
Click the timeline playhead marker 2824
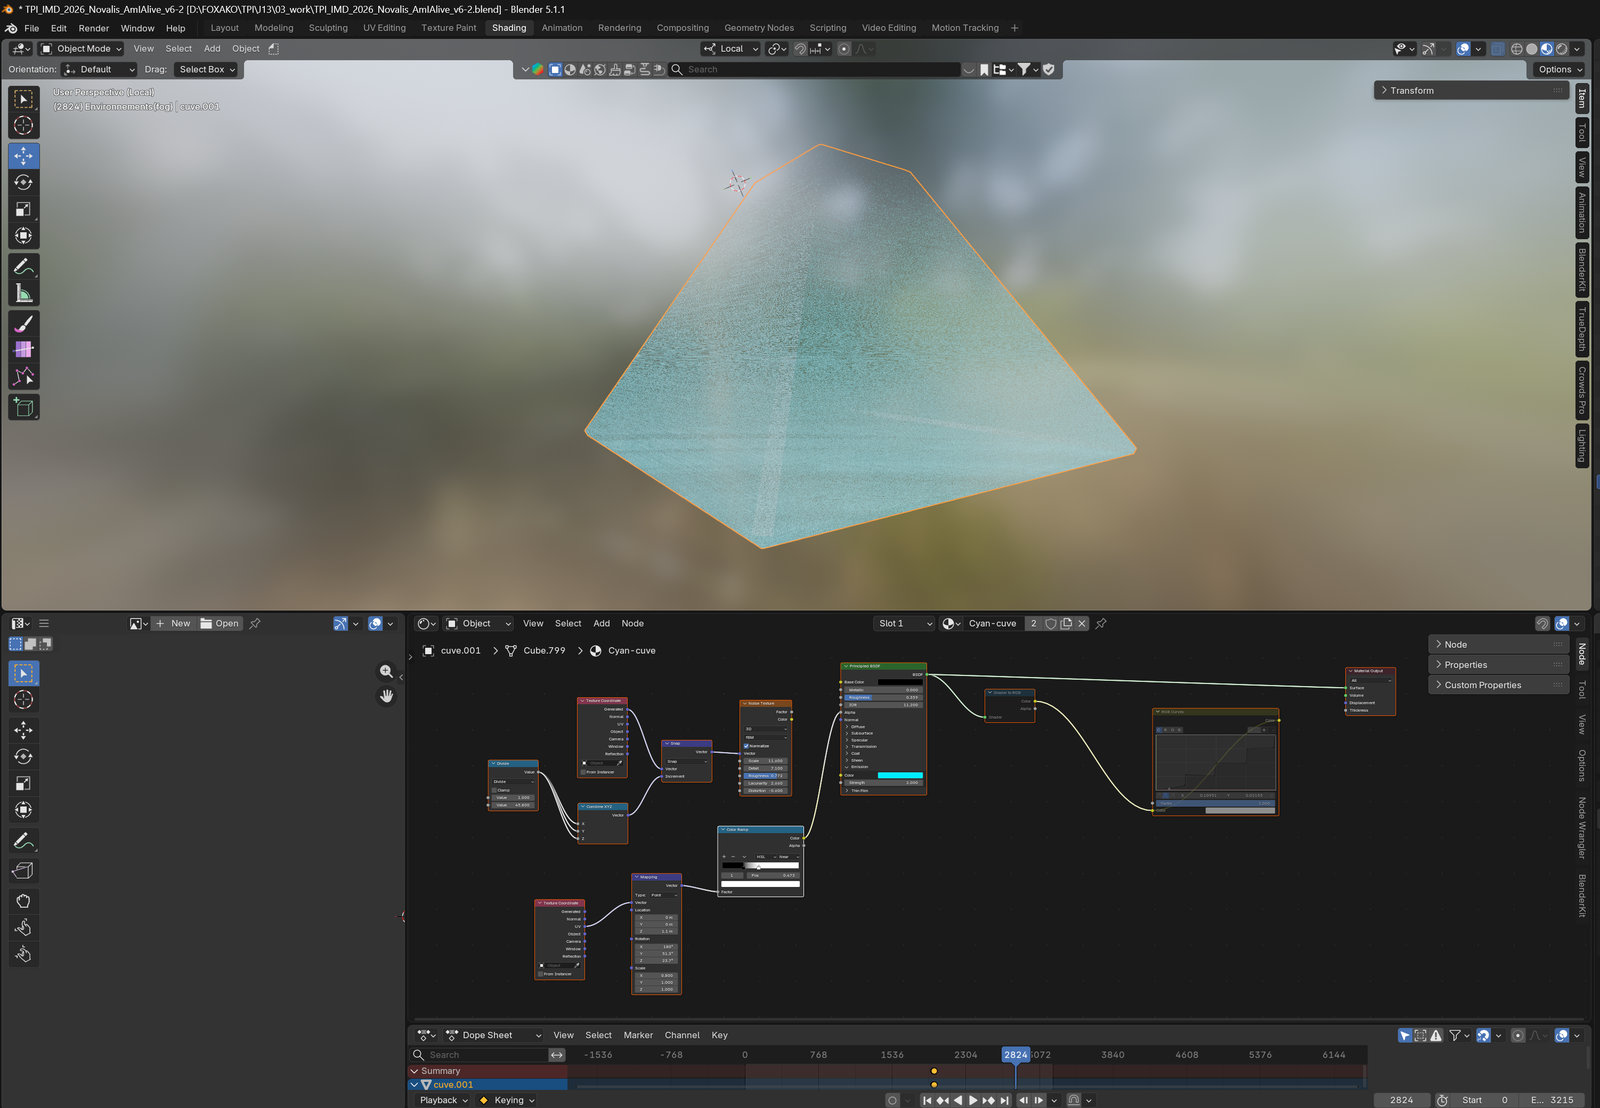[1015, 1055]
